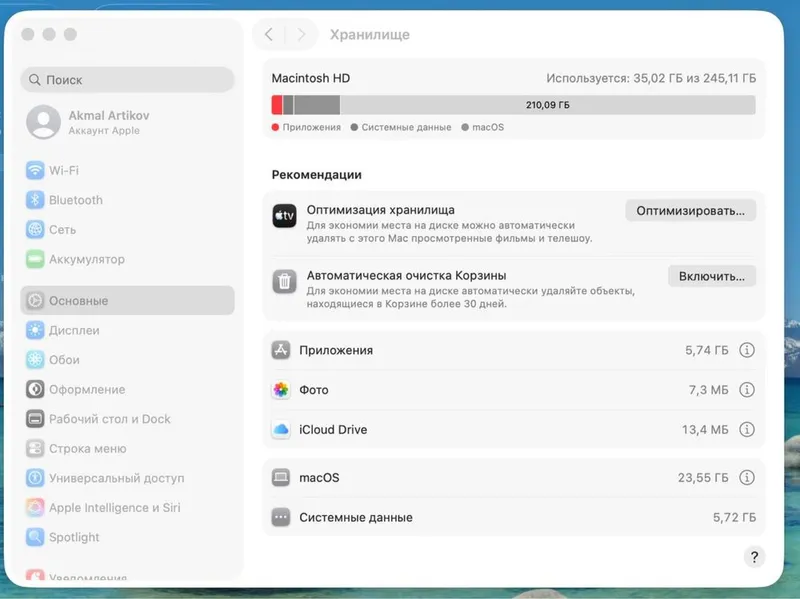800x599 pixels.
Task: Select Основные in the sidebar
Action: (128, 301)
